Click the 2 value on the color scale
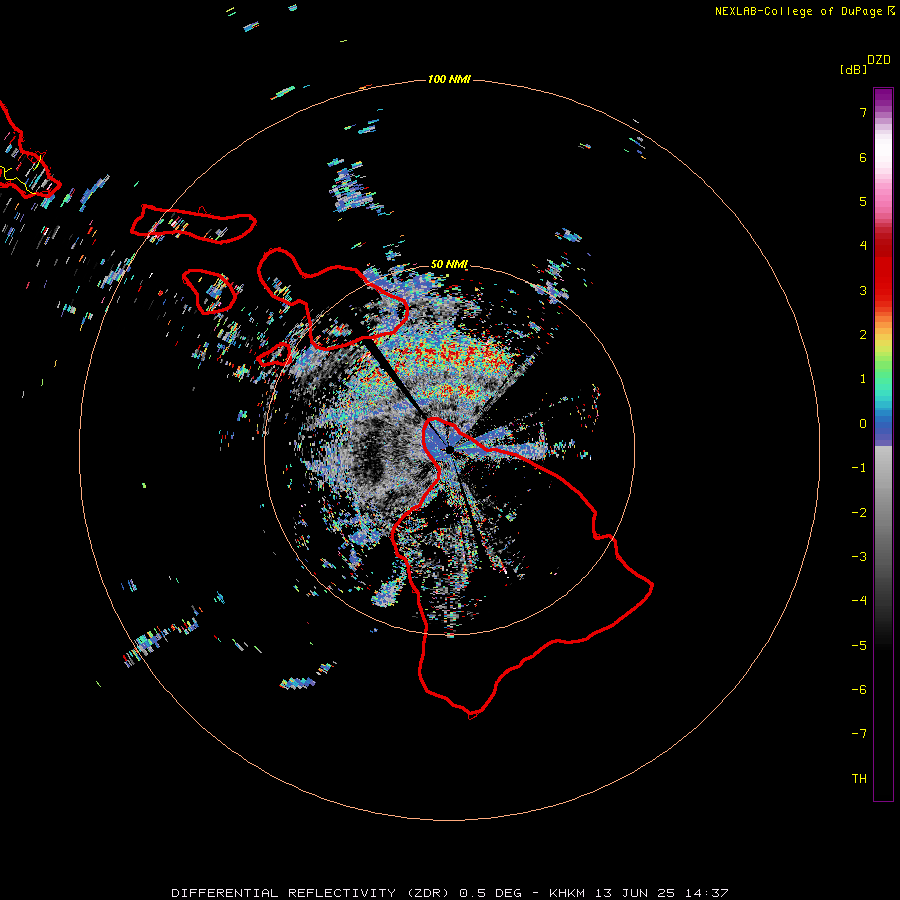The height and width of the screenshot is (900, 900). pos(863,335)
